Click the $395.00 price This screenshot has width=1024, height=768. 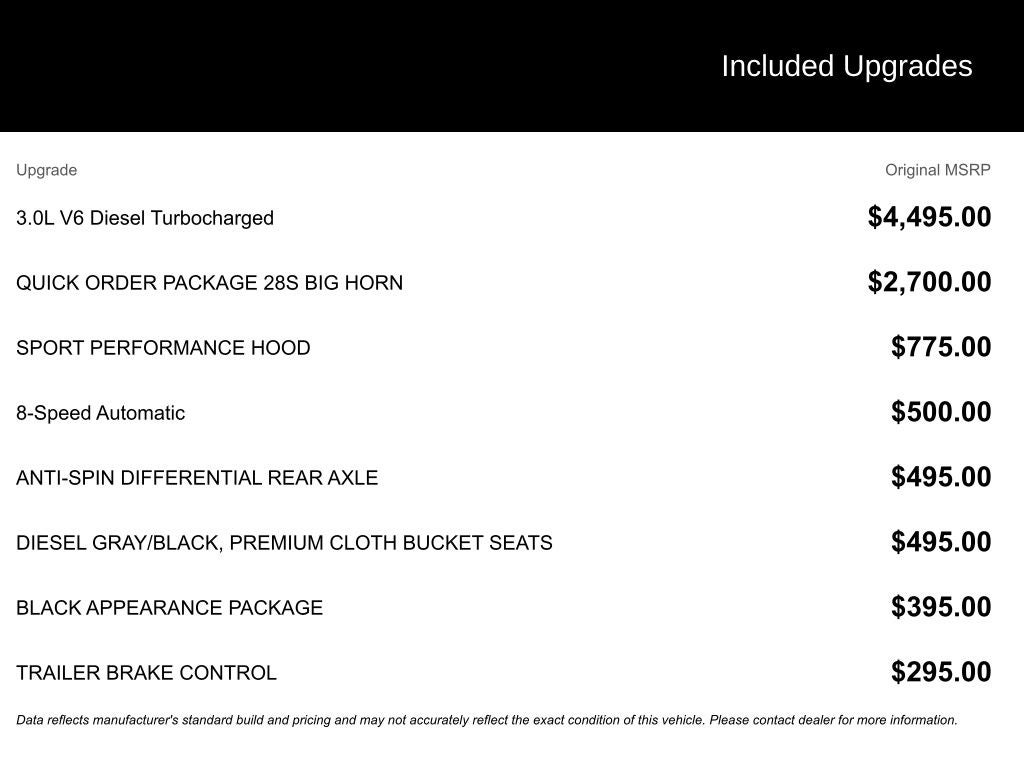pyautogui.click(x=941, y=607)
